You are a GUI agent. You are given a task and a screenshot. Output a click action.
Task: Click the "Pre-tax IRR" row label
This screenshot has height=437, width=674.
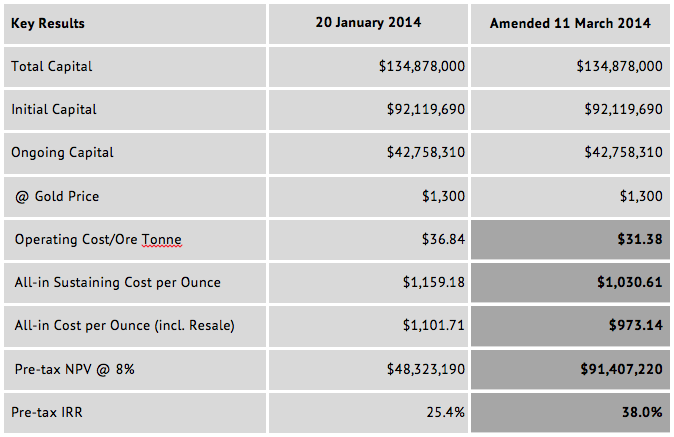pyautogui.click(x=50, y=411)
